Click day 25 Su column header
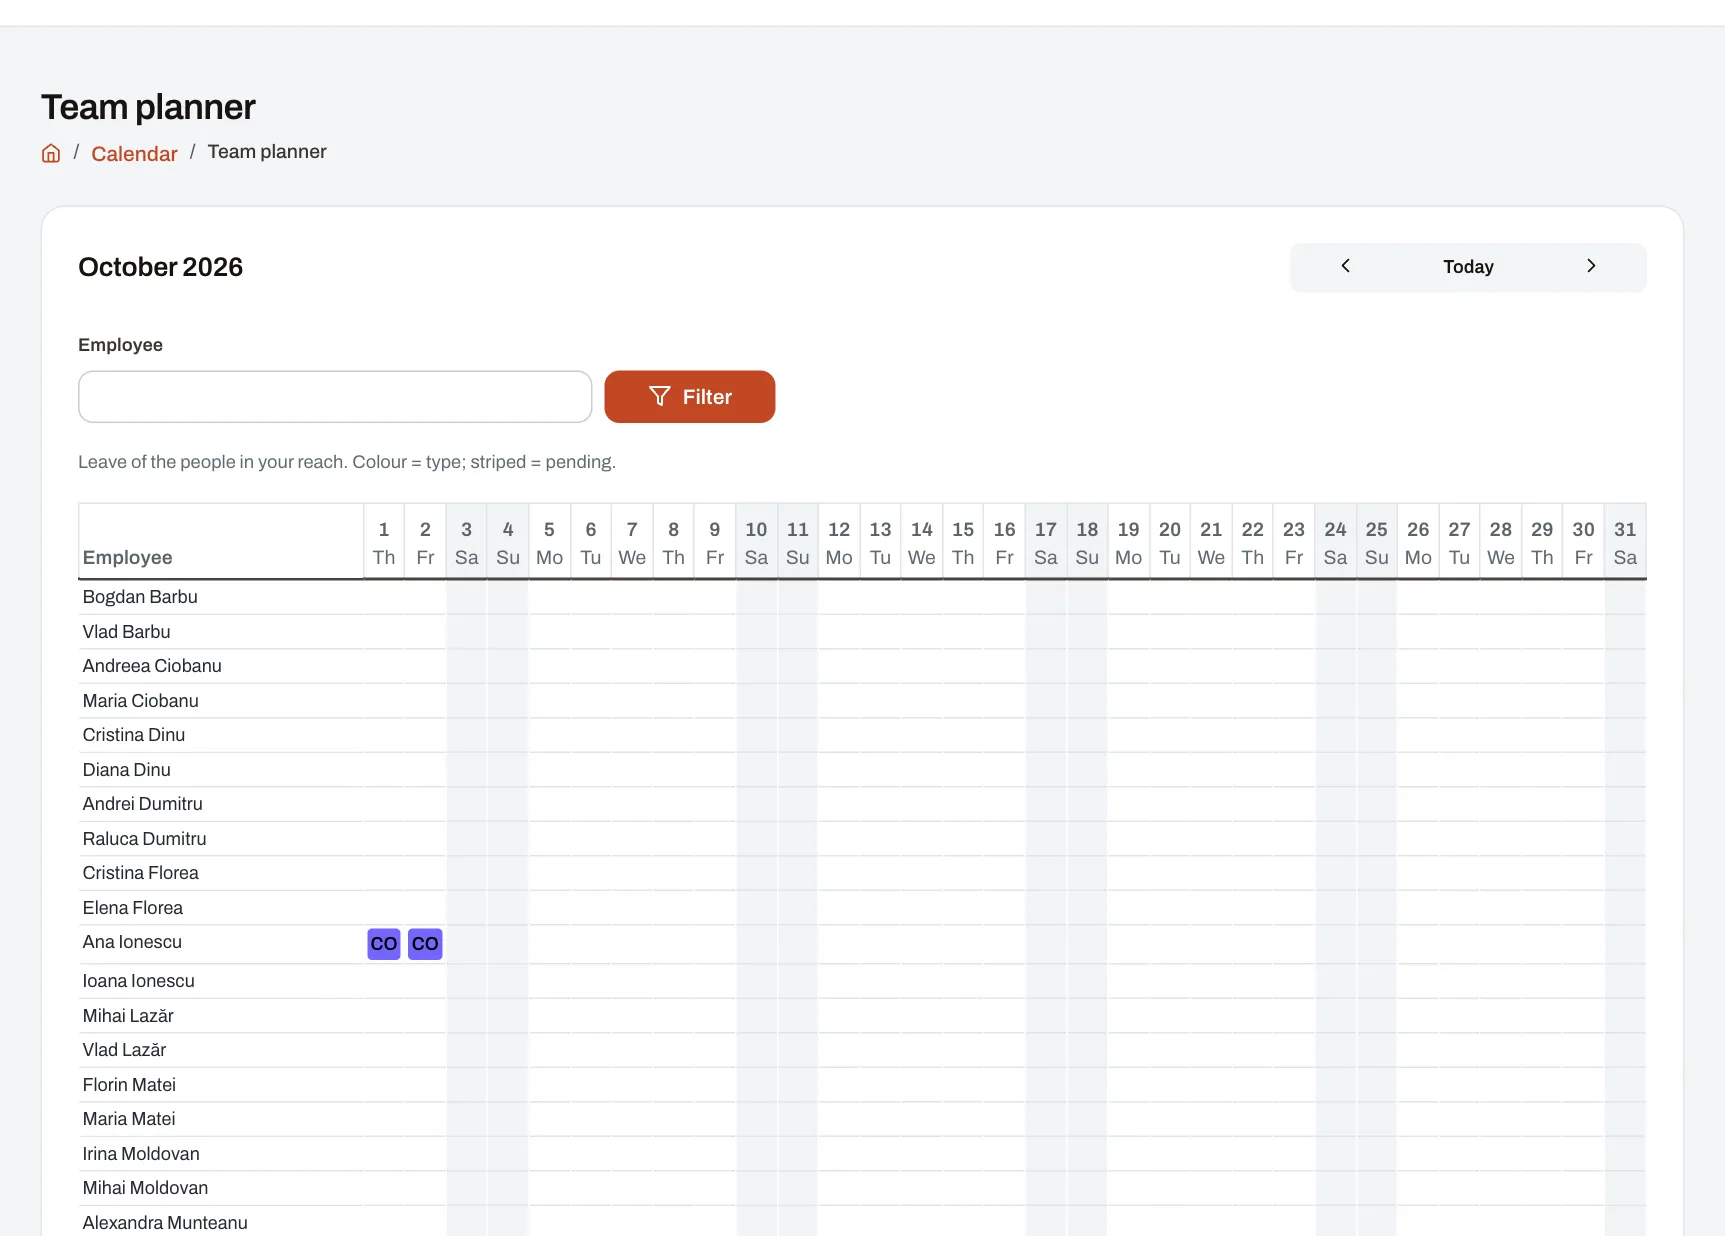Screen dimensions: 1725x1236 click(1376, 543)
